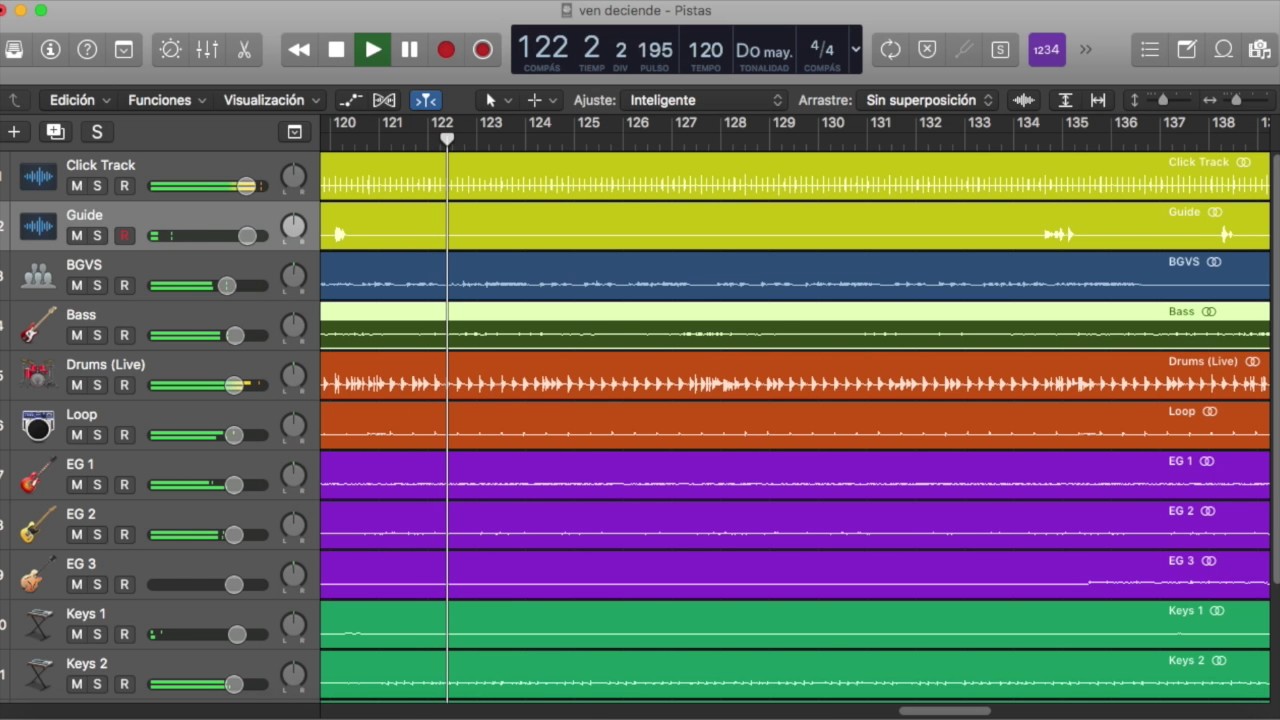Click the Drums (Live) track icon
The width and height of the screenshot is (1280, 720).
tap(38, 375)
